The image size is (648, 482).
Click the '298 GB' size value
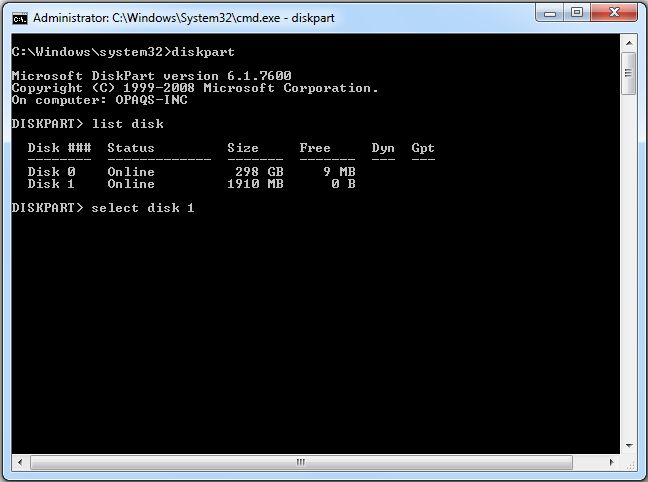click(x=260, y=172)
